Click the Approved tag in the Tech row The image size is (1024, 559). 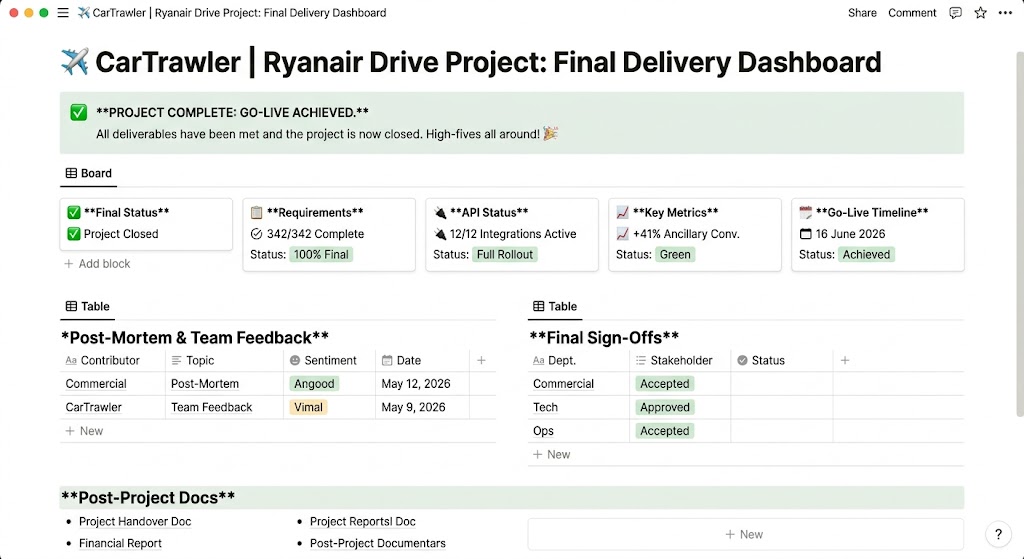pyautogui.click(x=665, y=407)
